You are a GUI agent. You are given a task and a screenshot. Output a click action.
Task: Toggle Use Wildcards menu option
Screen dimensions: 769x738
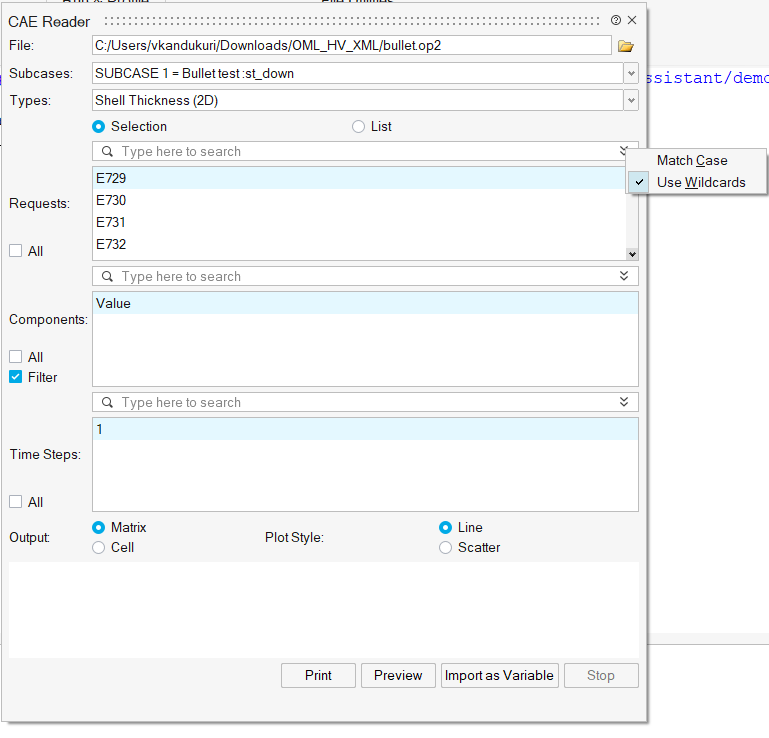point(700,183)
